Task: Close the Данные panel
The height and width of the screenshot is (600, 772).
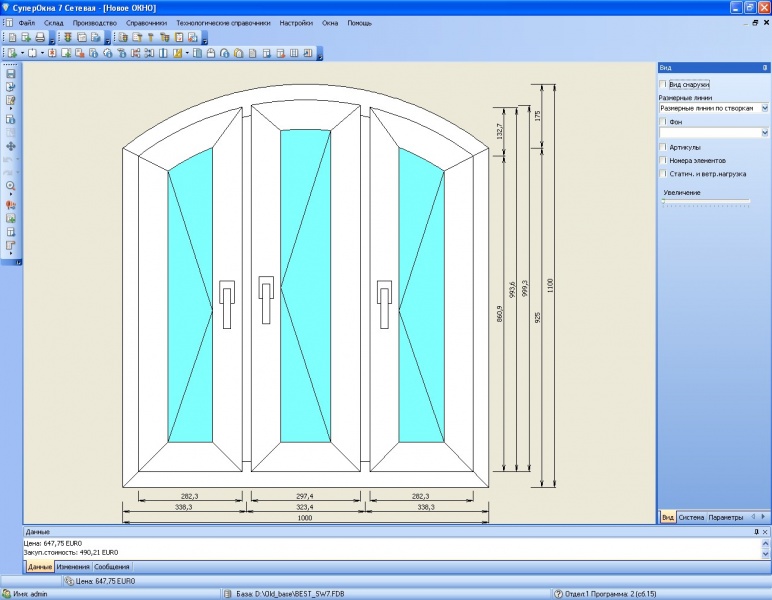Action: tap(765, 532)
